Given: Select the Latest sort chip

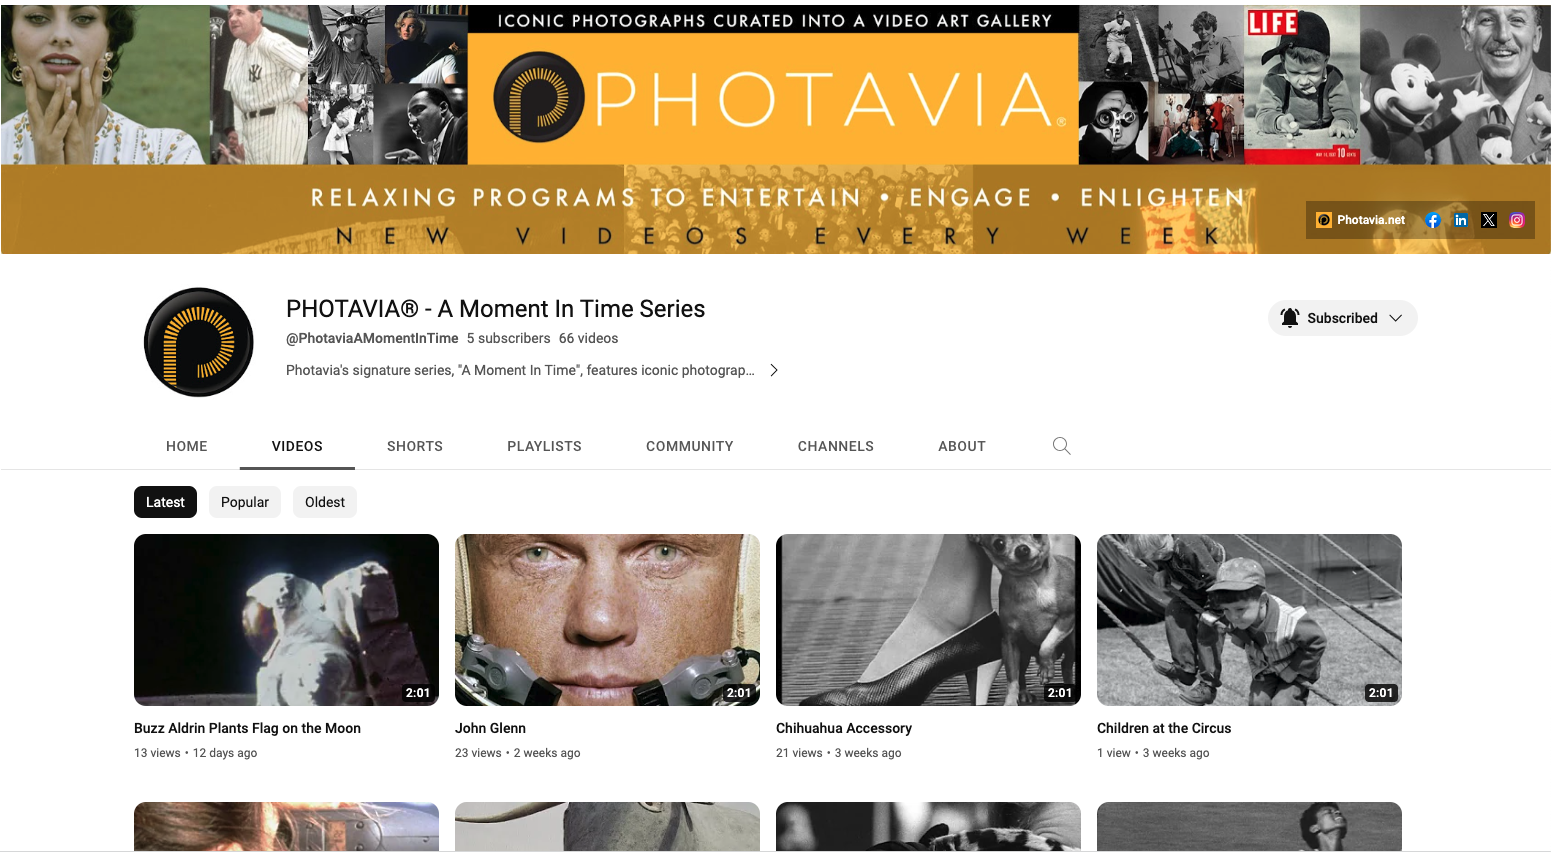Looking at the screenshot, I should point(165,502).
